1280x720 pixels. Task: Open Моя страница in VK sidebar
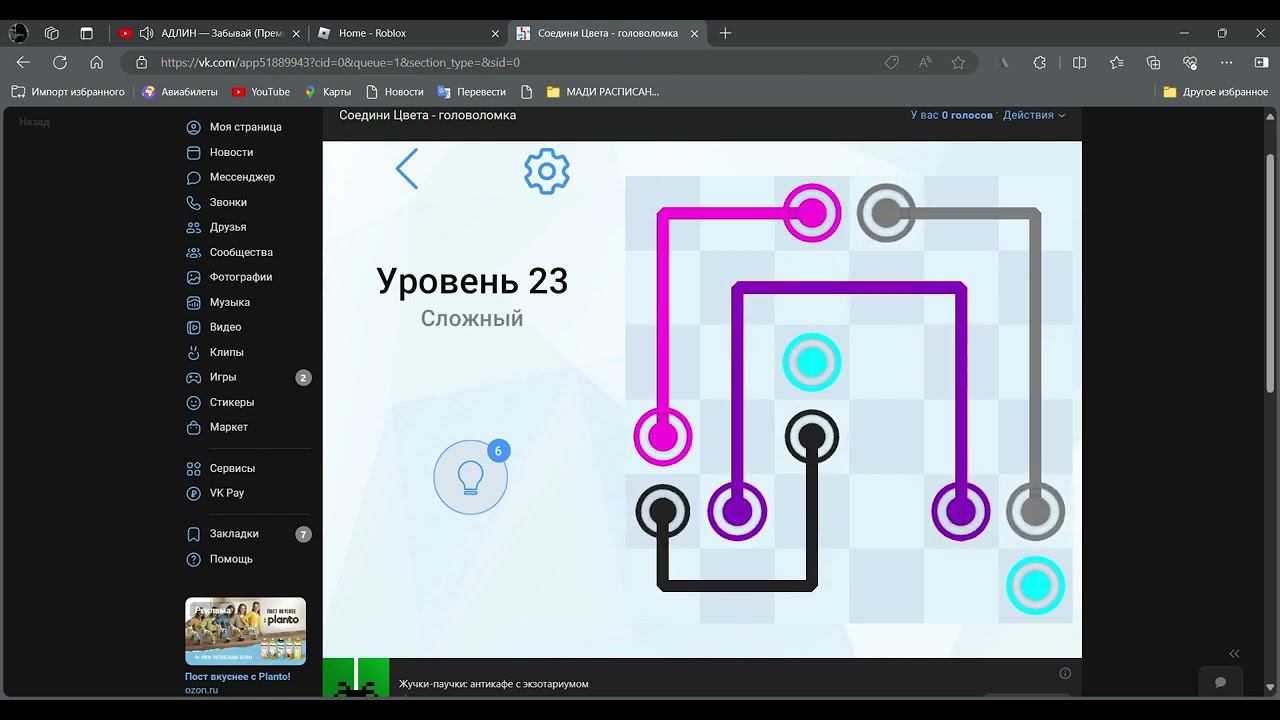pyautogui.click(x=246, y=127)
